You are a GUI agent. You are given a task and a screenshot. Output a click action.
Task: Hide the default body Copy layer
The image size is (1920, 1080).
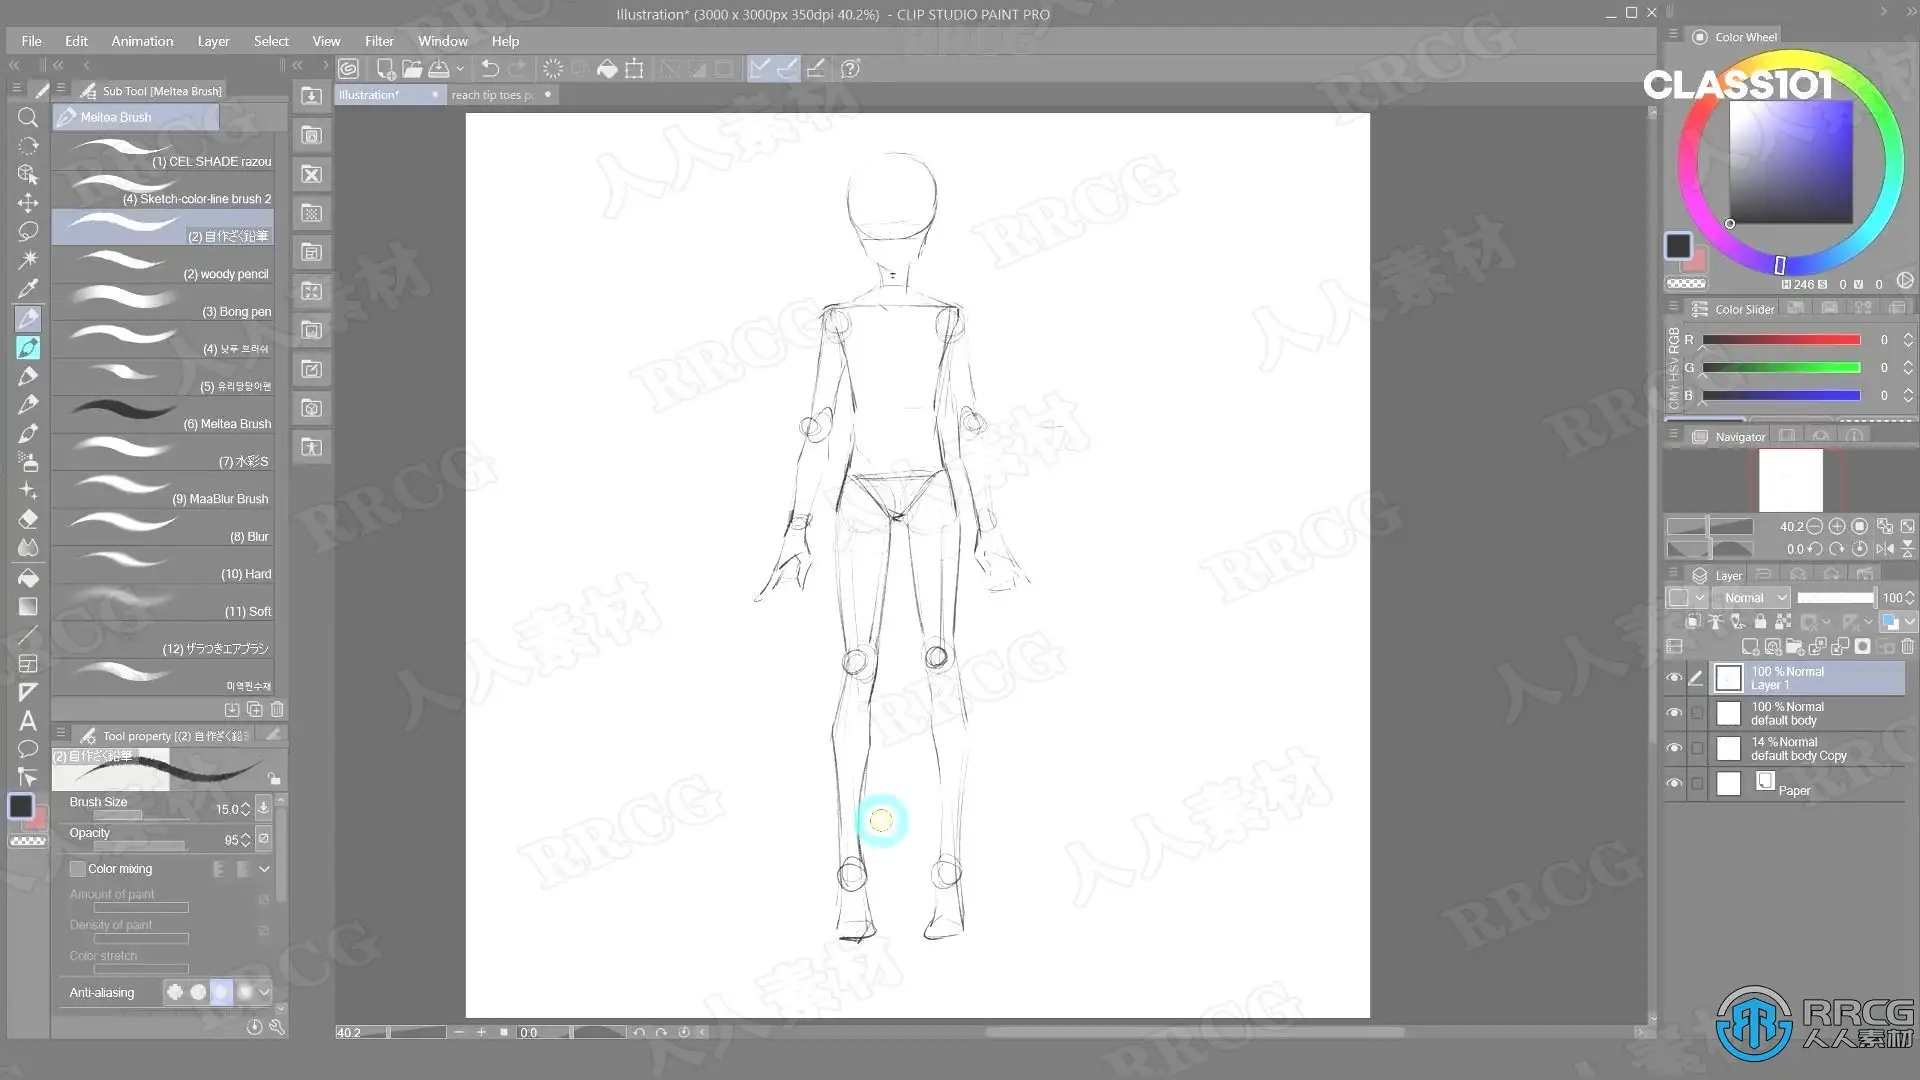pyautogui.click(x=1674, y=748)
